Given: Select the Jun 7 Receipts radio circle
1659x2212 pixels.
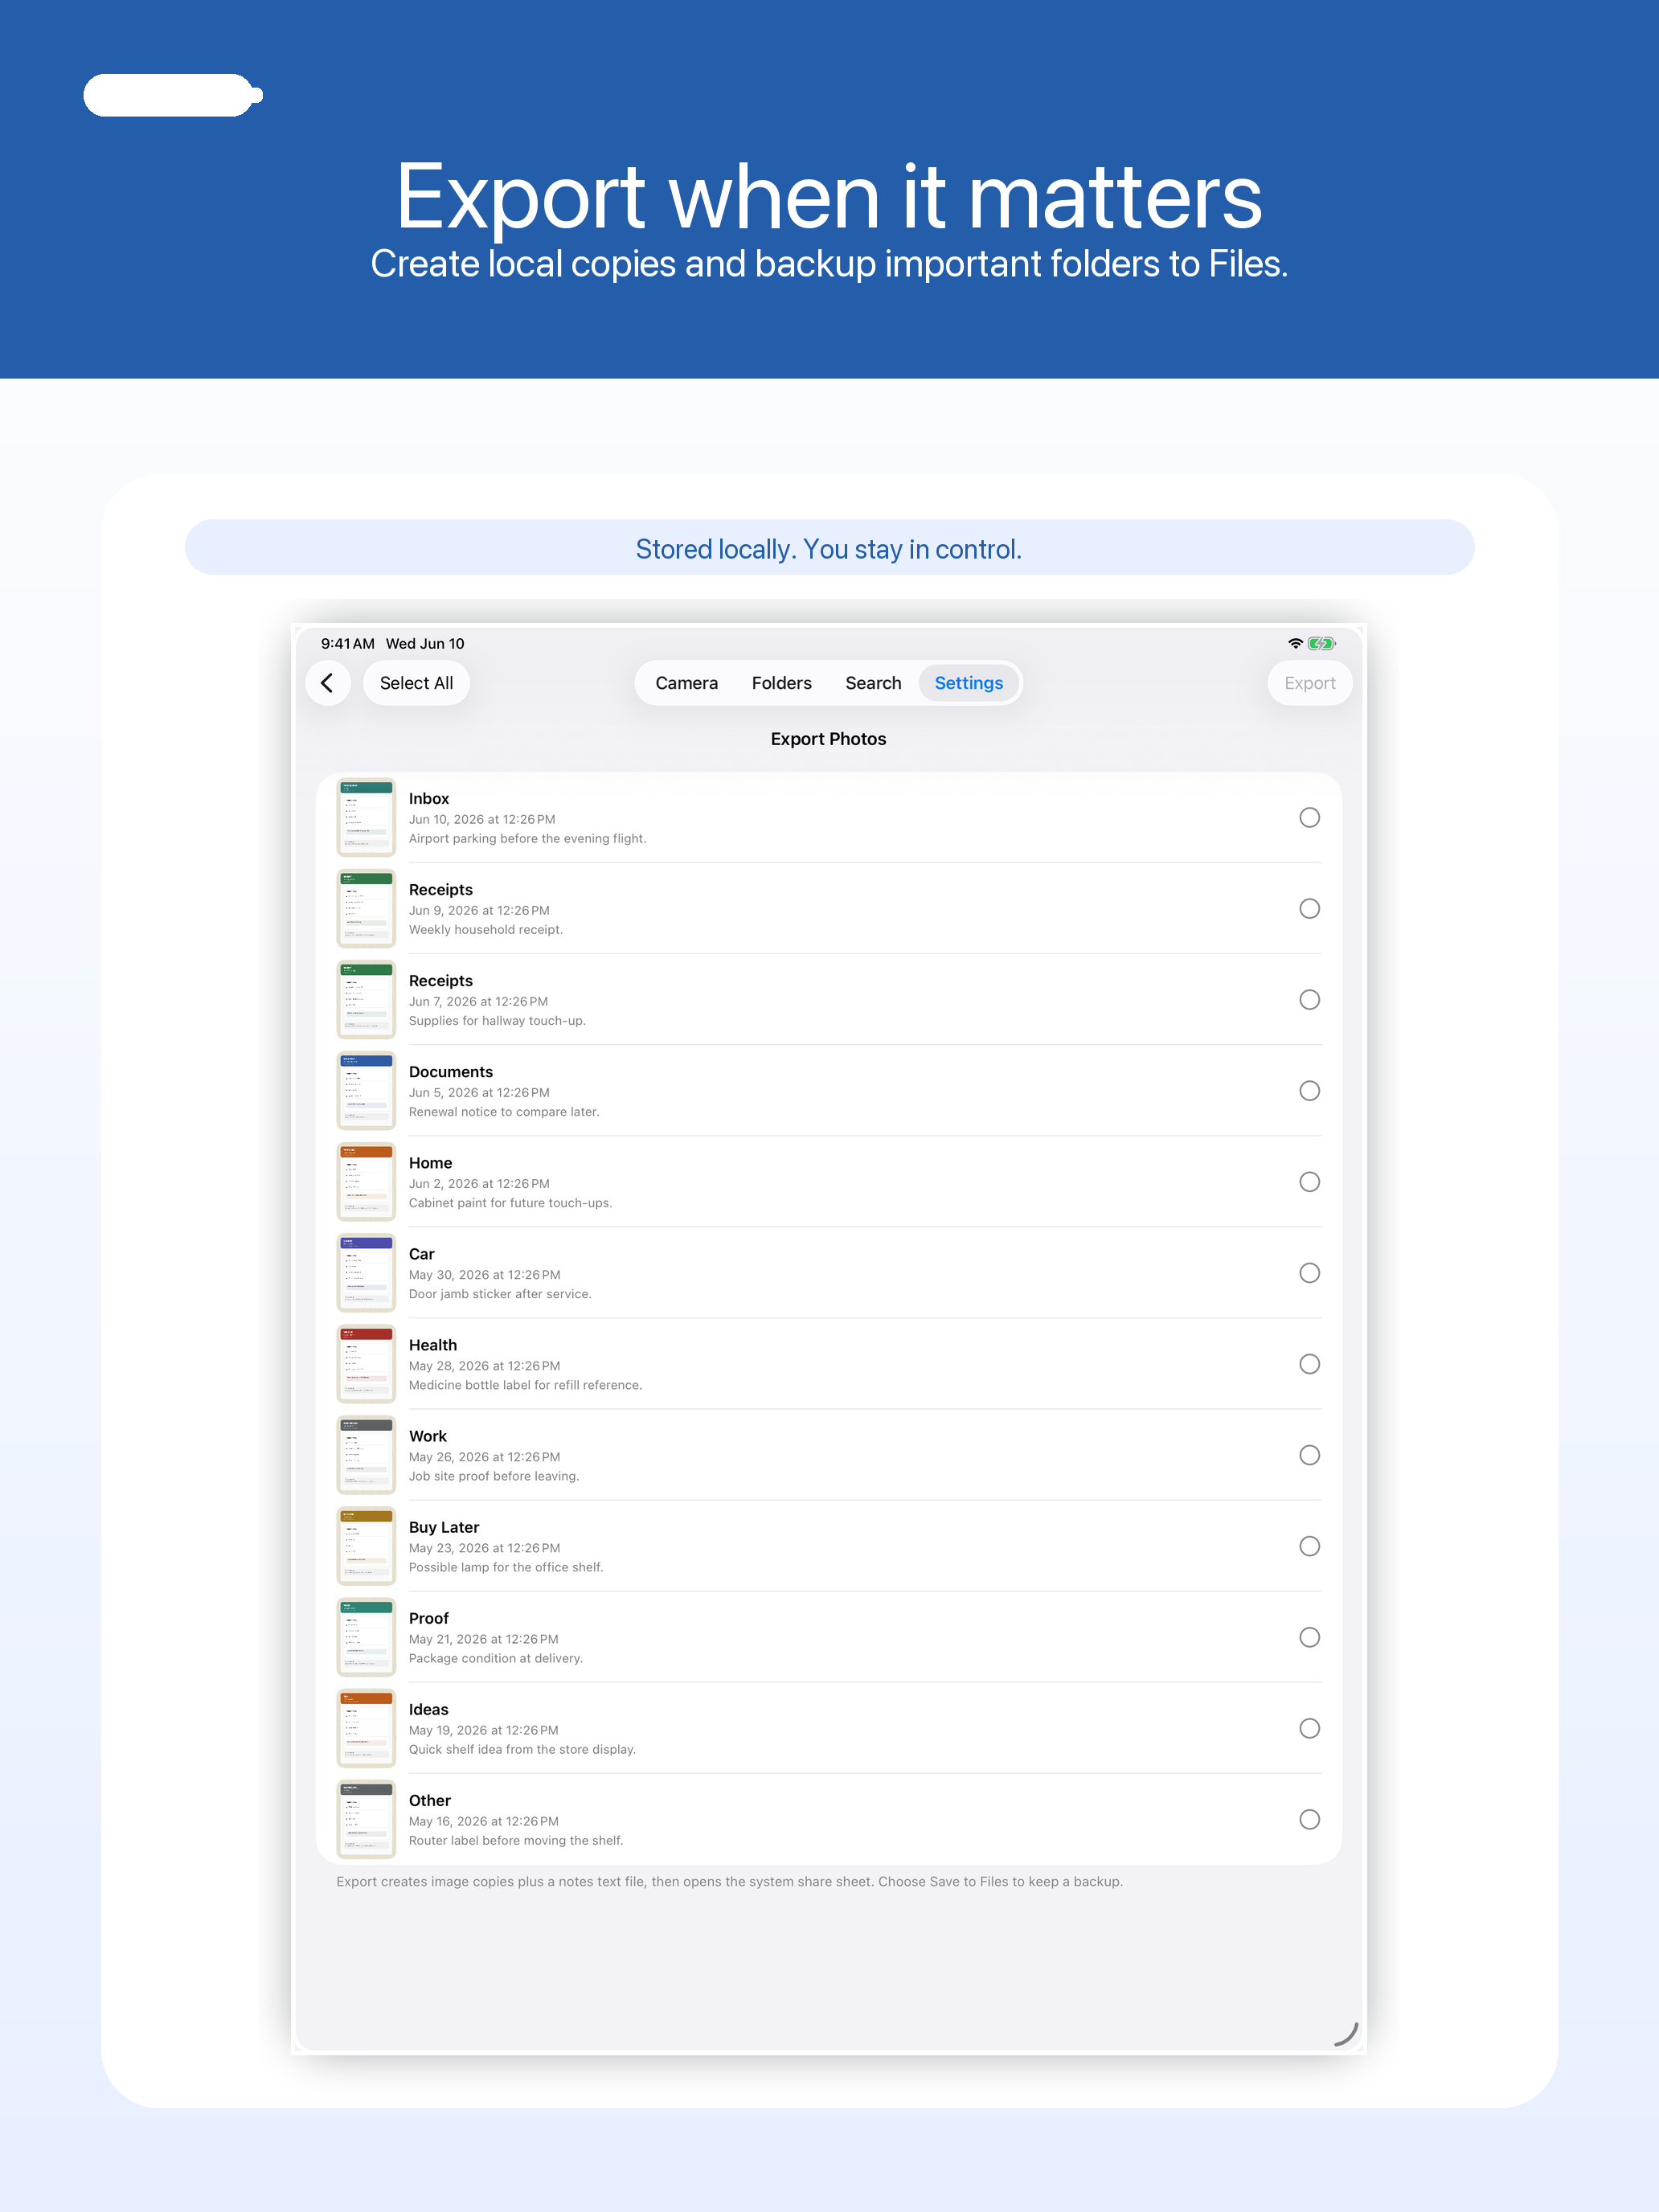Looking at the screenshot, I should click(1309, 999).
